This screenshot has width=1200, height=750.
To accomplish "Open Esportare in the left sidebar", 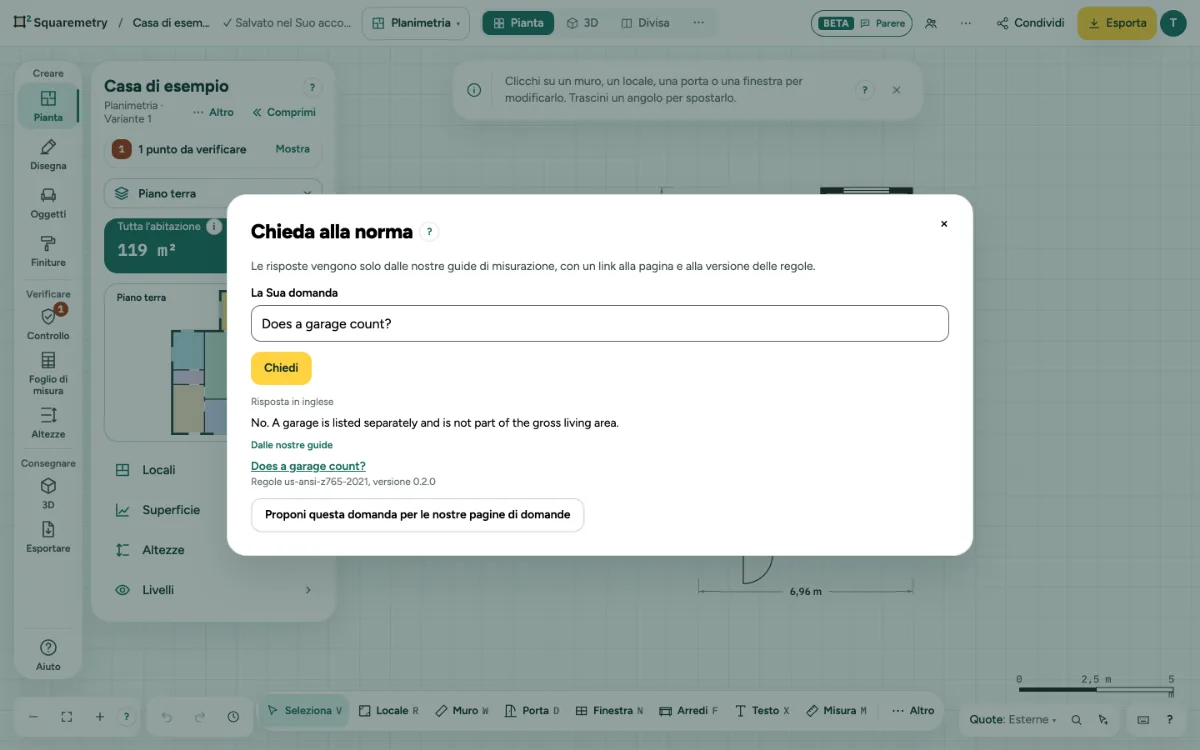I will (x=48, y=537).
